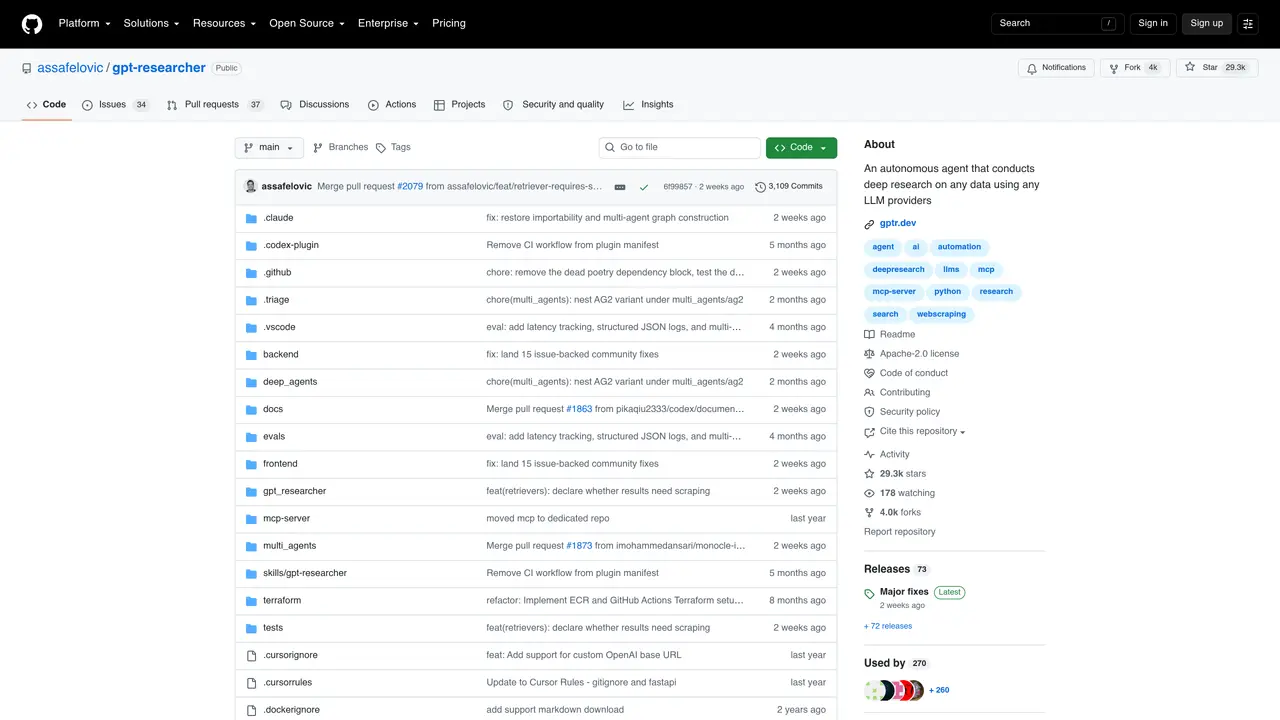
Task: Click the commit status checkmark icon
Action: pos(644,187)
